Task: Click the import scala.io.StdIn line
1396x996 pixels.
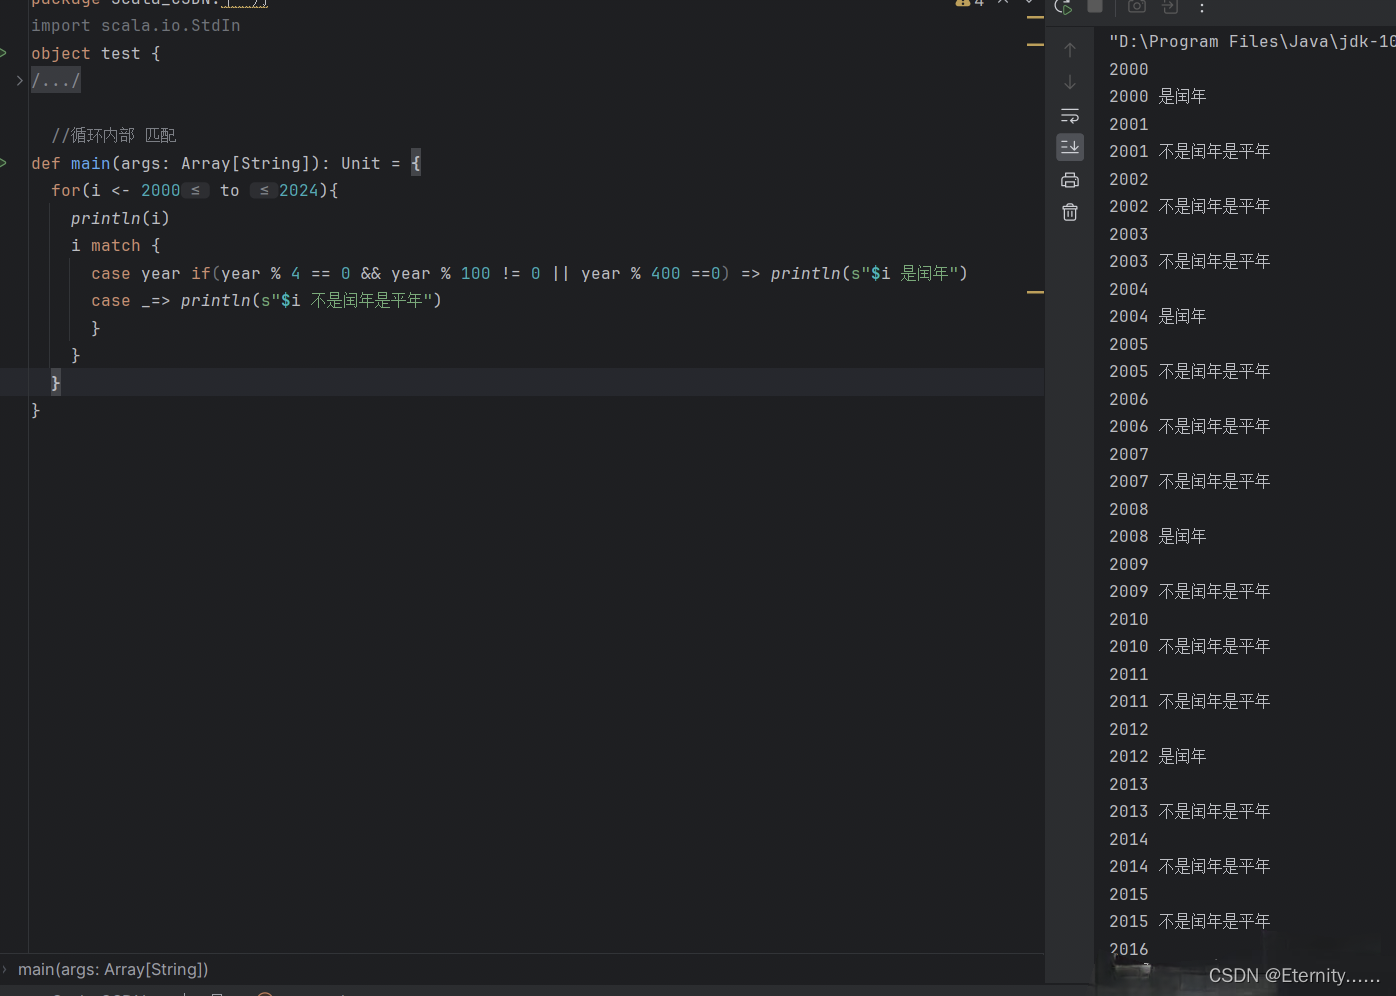Action: pyautogui.click(x=136, y=26)
